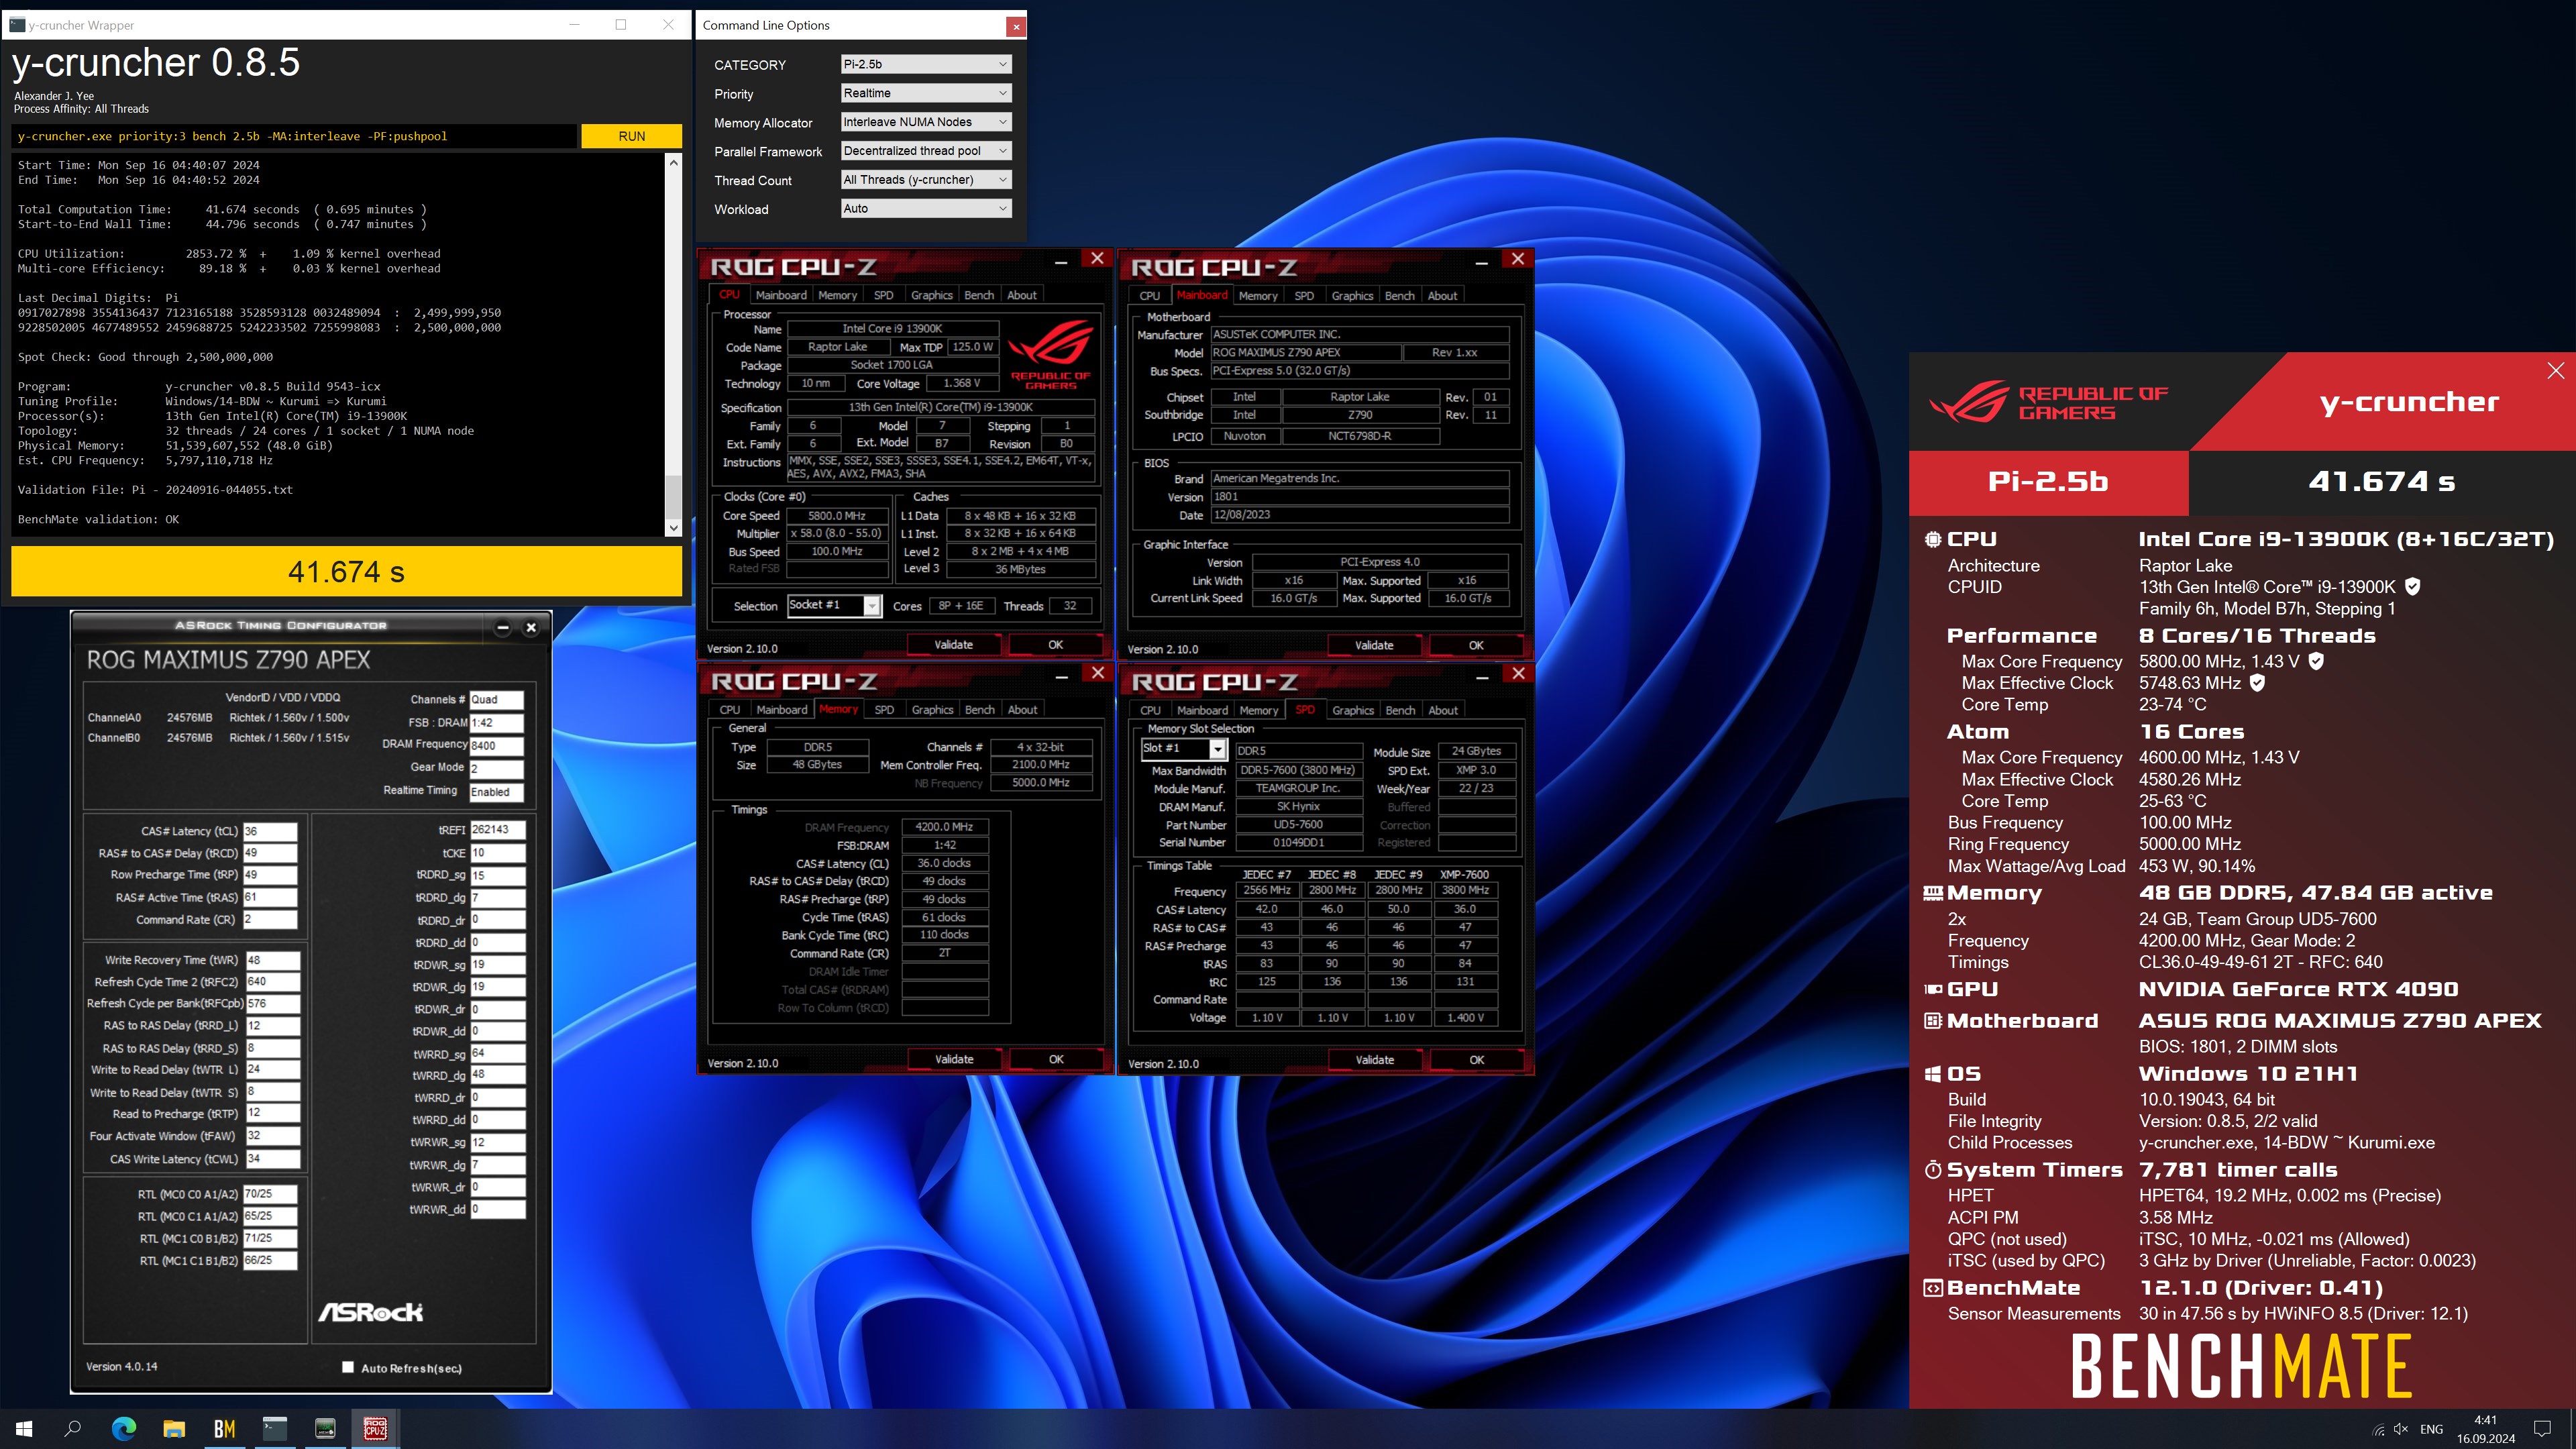Select the Mainboard tab in CPU-Z CPU window
This screenshot has width=2576, height=1449.
click(x=781, y=295)
